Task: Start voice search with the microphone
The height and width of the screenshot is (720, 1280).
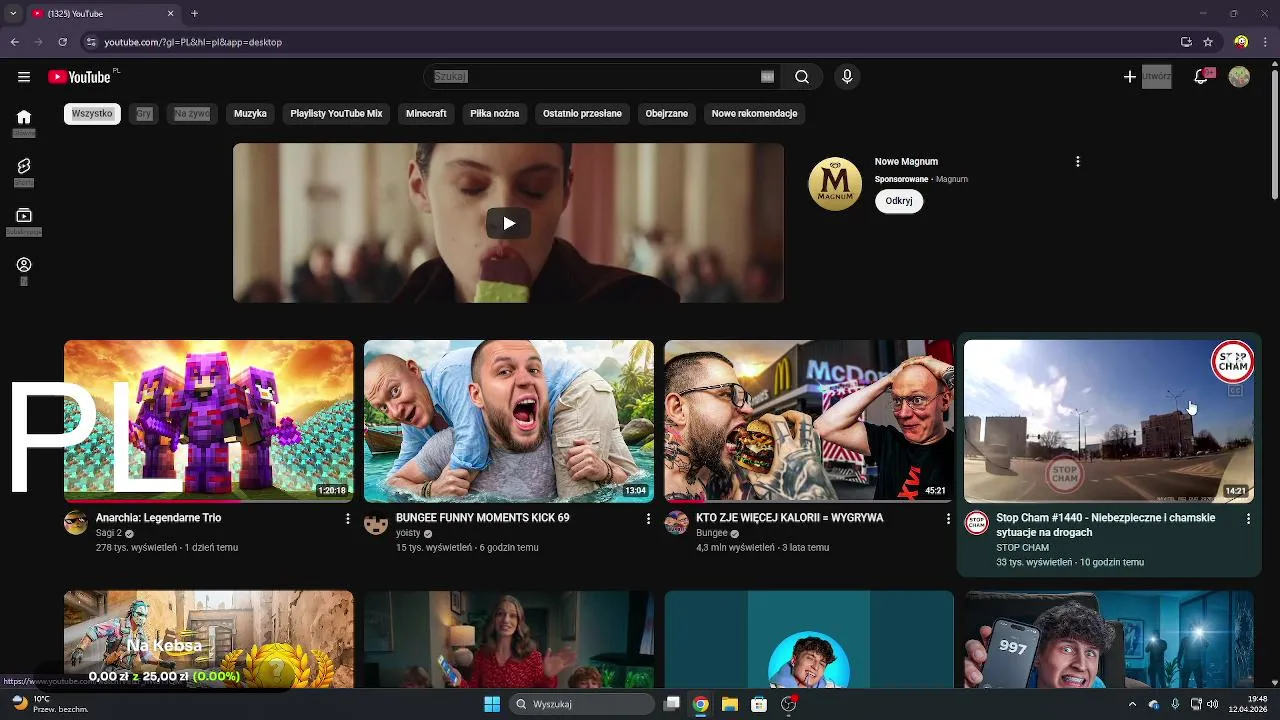Action: click(x=847, y=77)
